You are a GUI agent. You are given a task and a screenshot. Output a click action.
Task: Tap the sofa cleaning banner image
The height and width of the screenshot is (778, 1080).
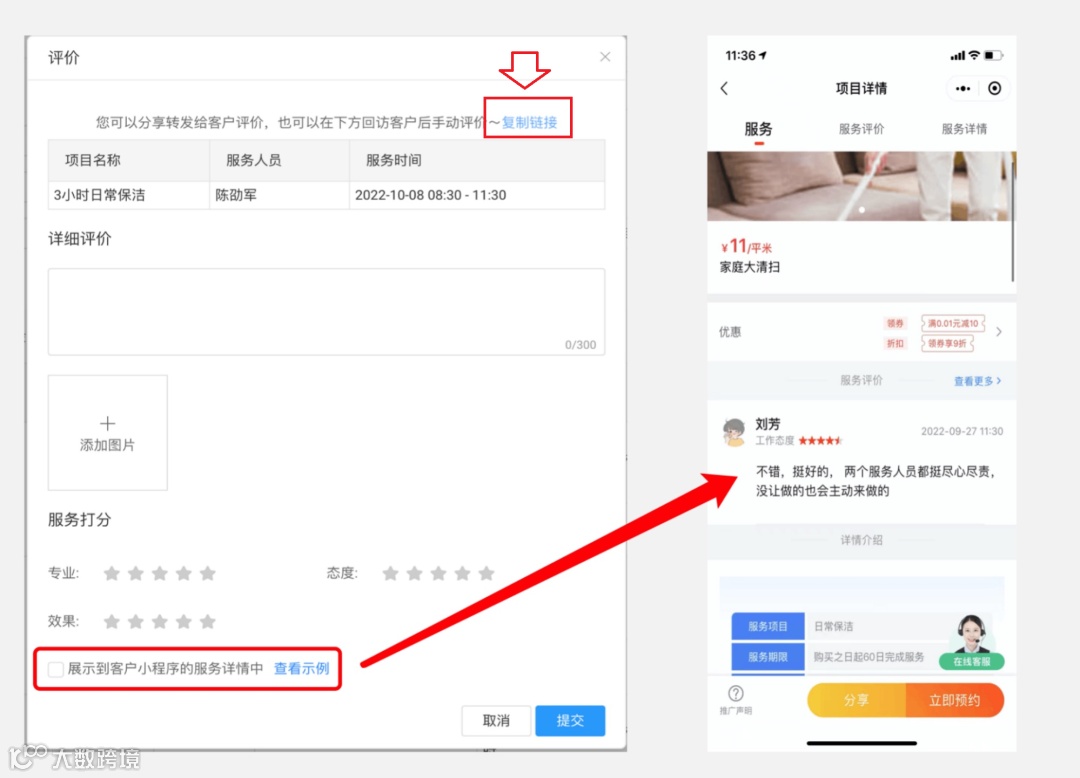861,186
